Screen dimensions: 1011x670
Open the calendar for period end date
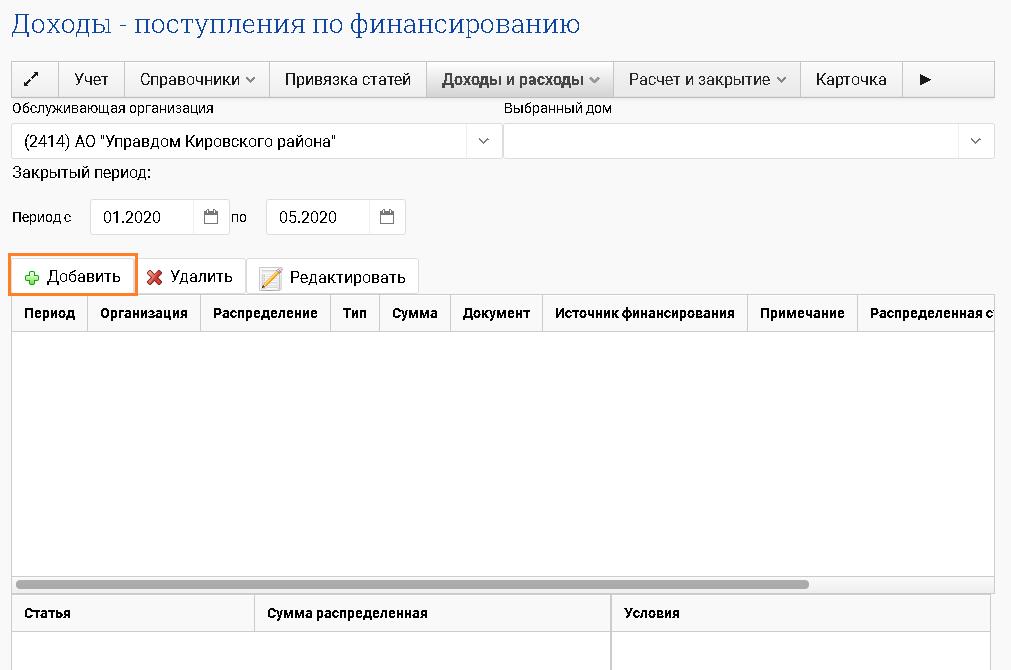387,217
